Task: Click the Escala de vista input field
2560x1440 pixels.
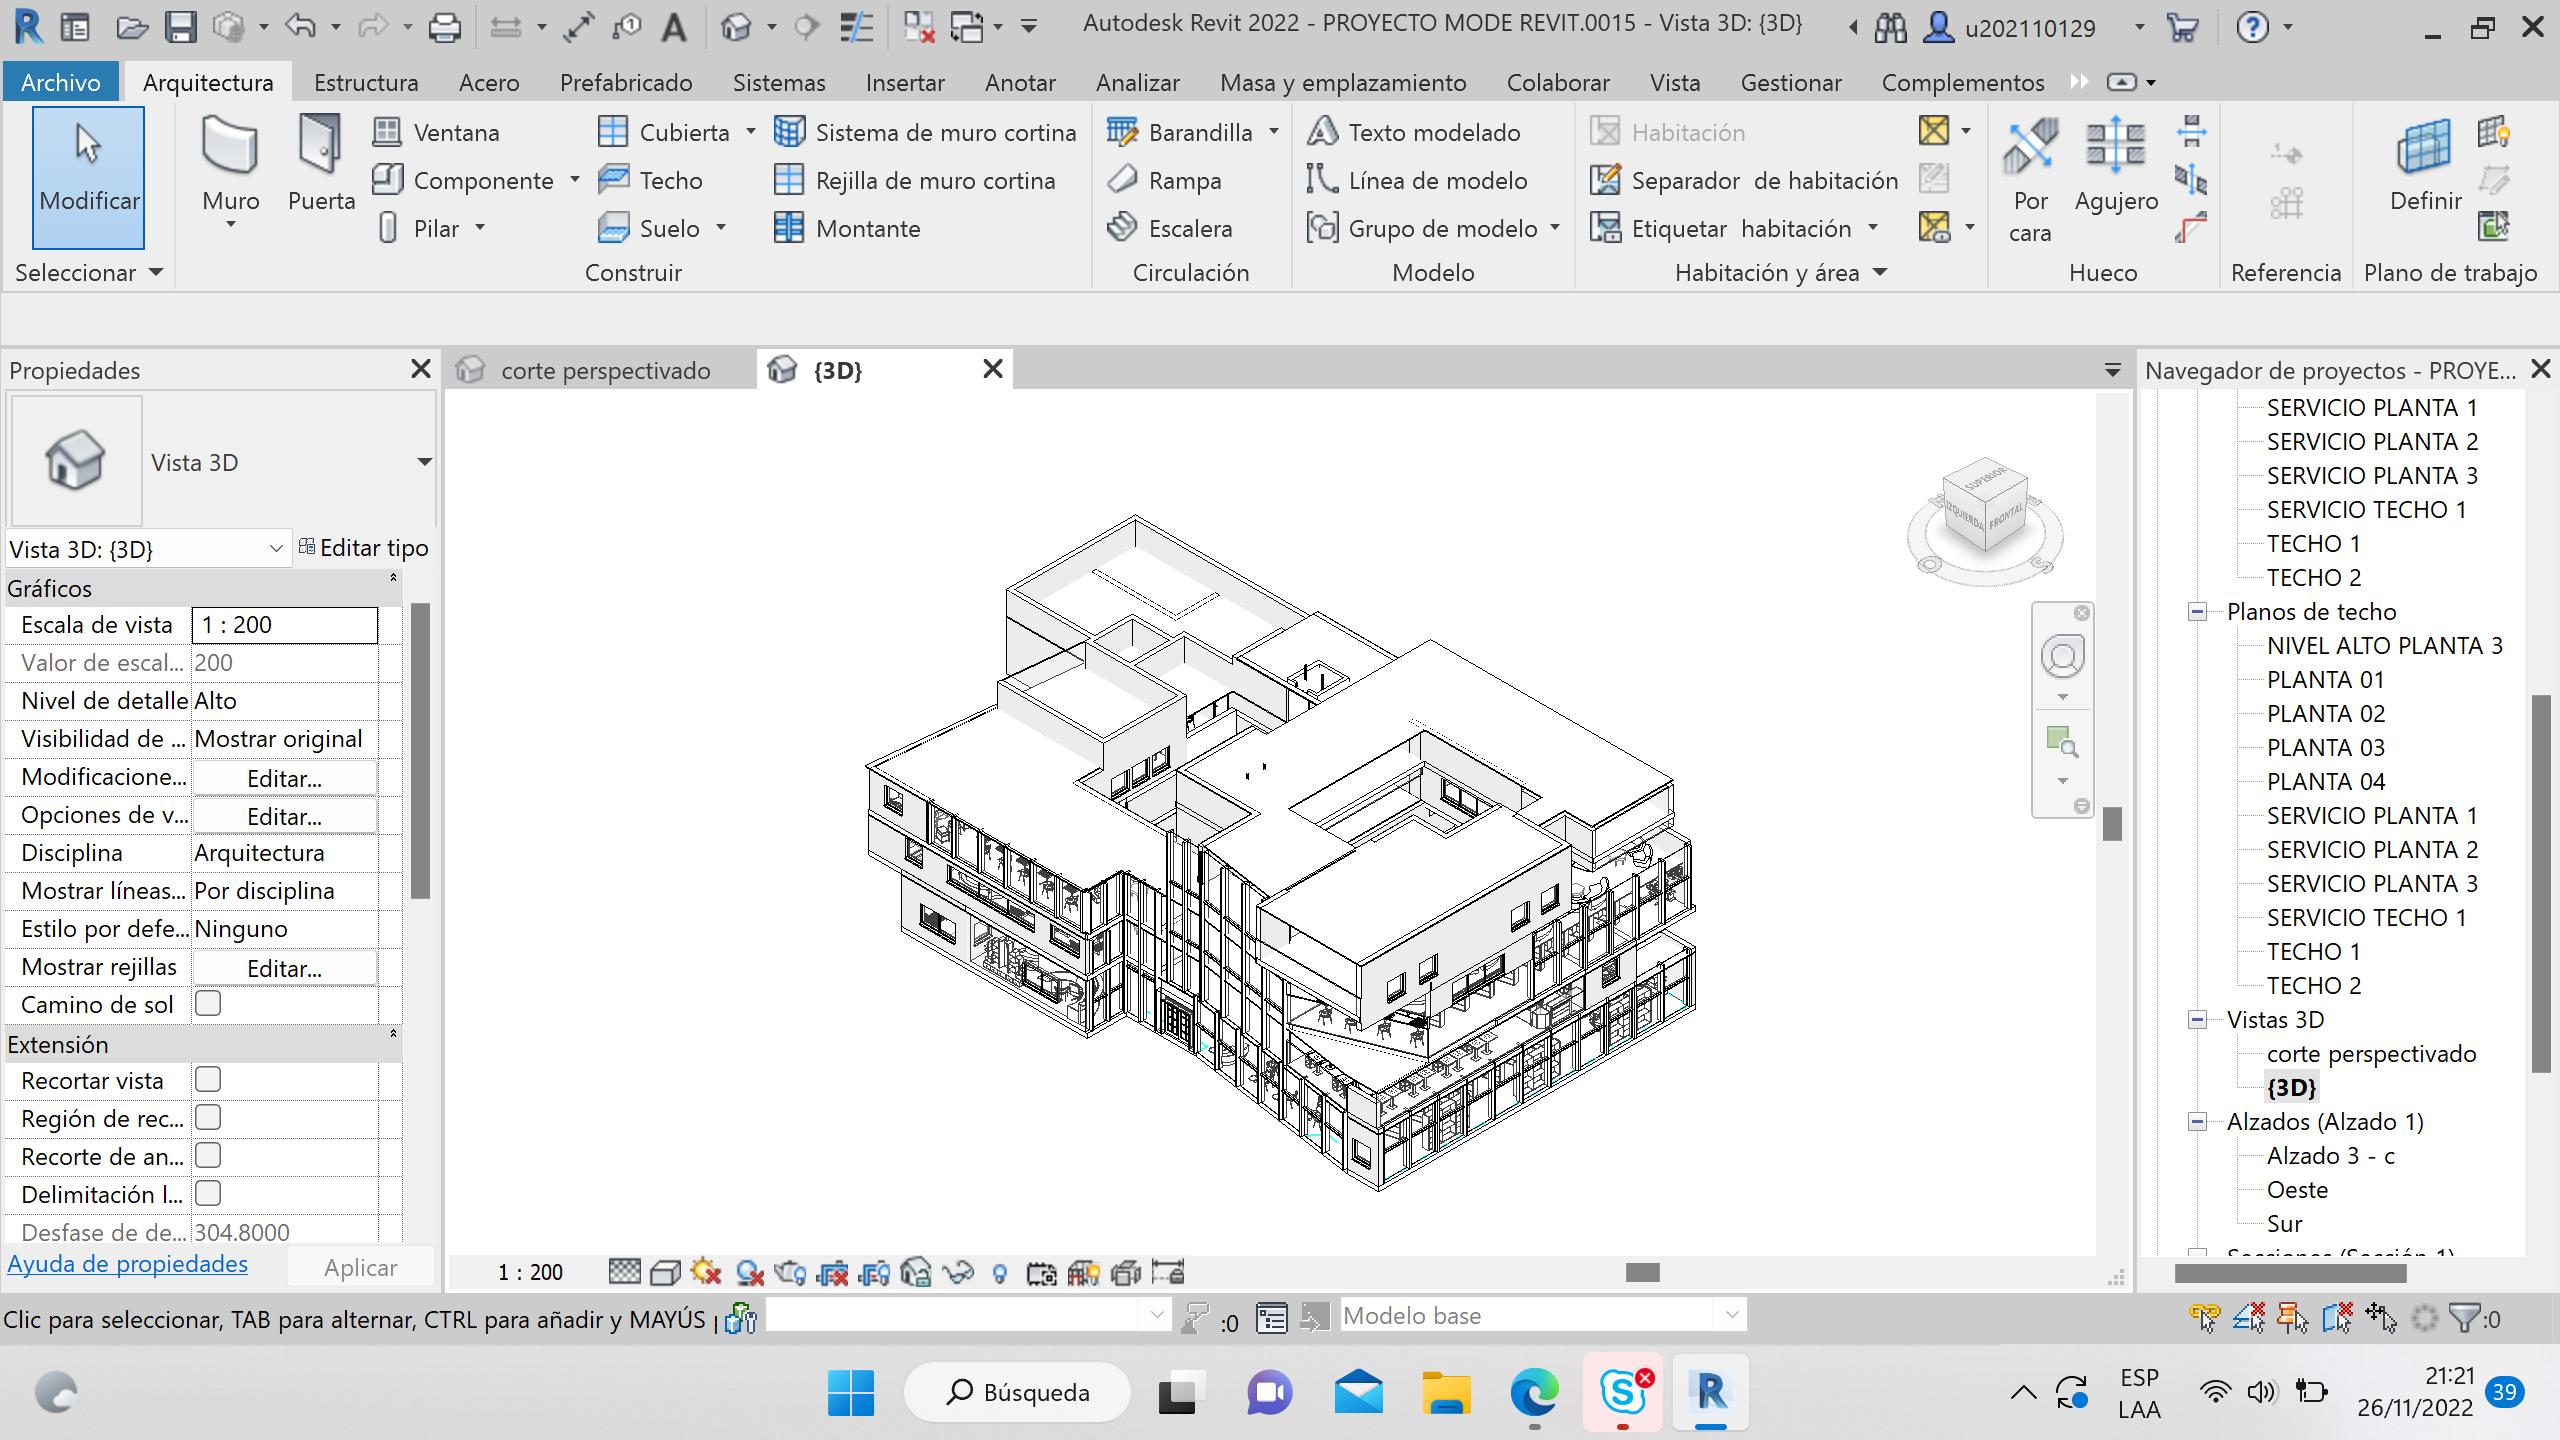Action: [x=284, y=625]
